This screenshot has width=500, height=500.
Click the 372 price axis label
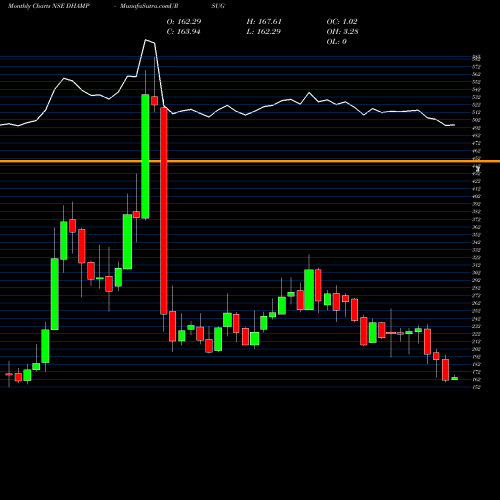pyautogui.click(x=476, y=219)
